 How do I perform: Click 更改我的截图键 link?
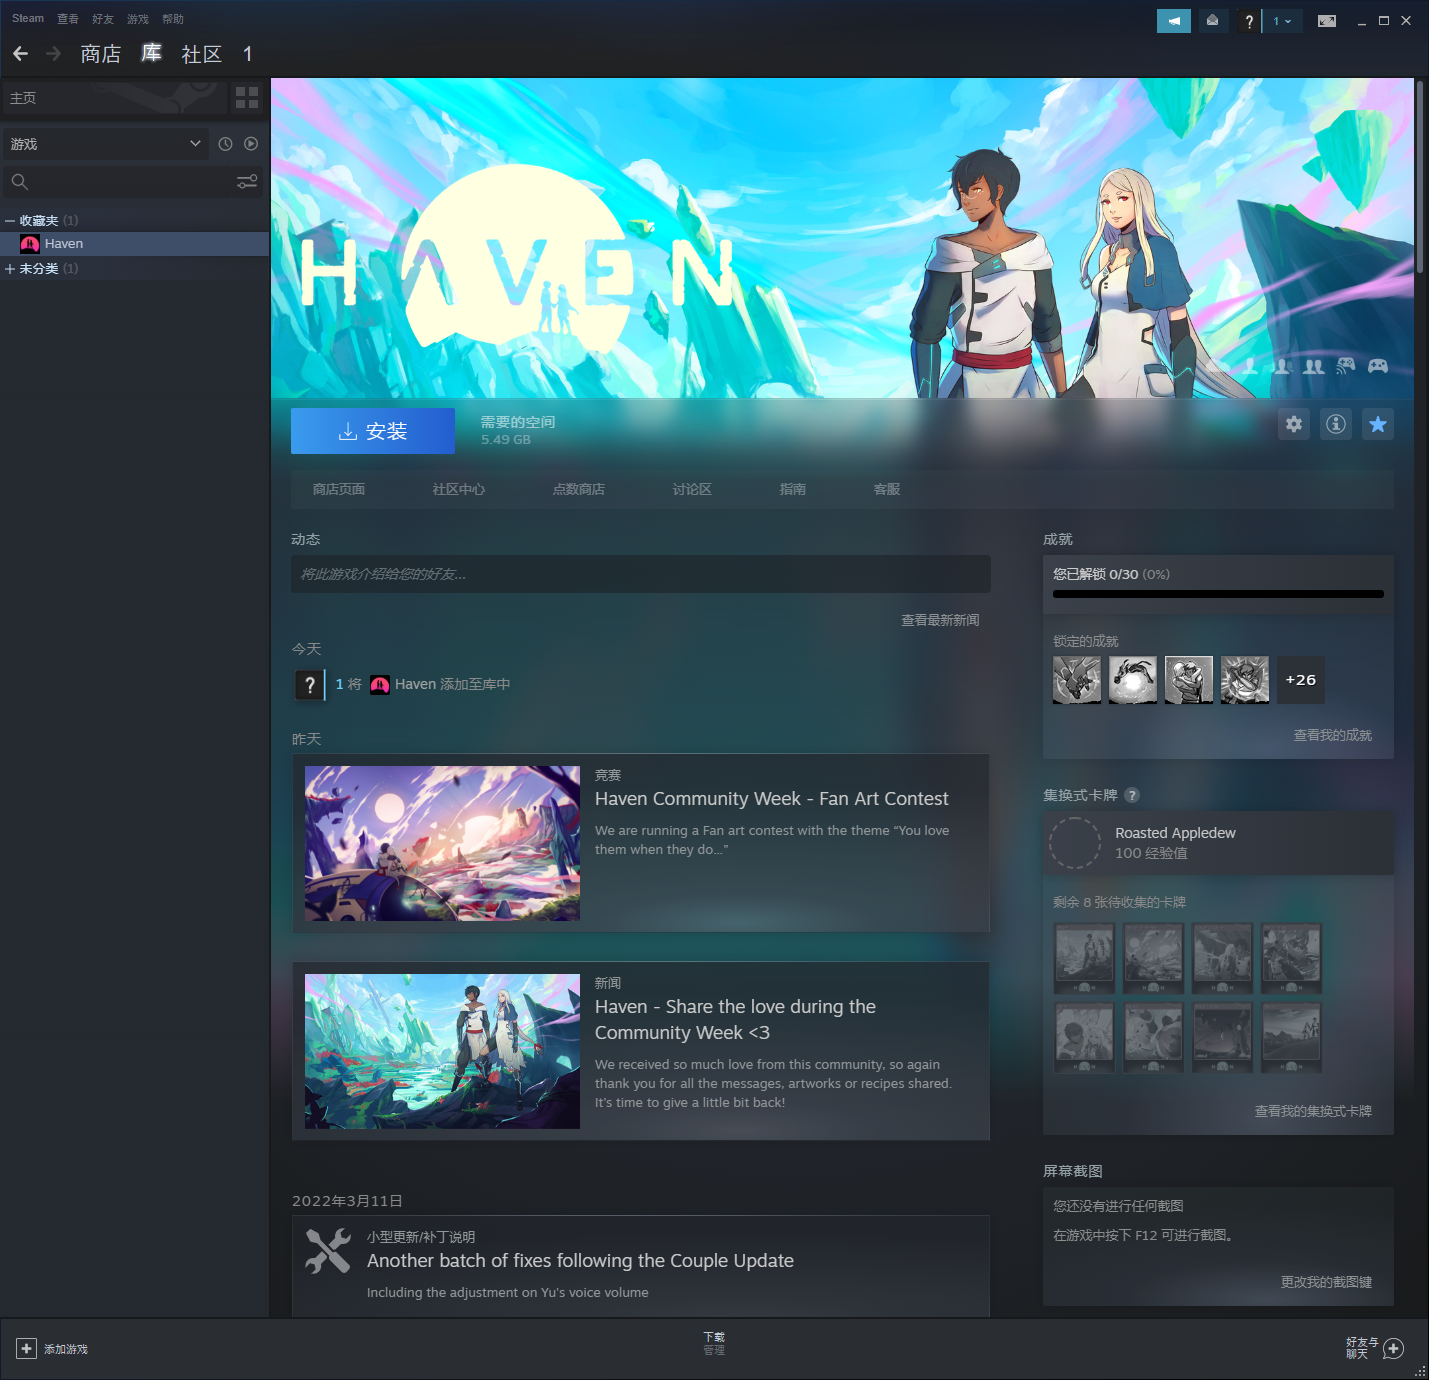pyautogui.click(x=1326, y=1282)
